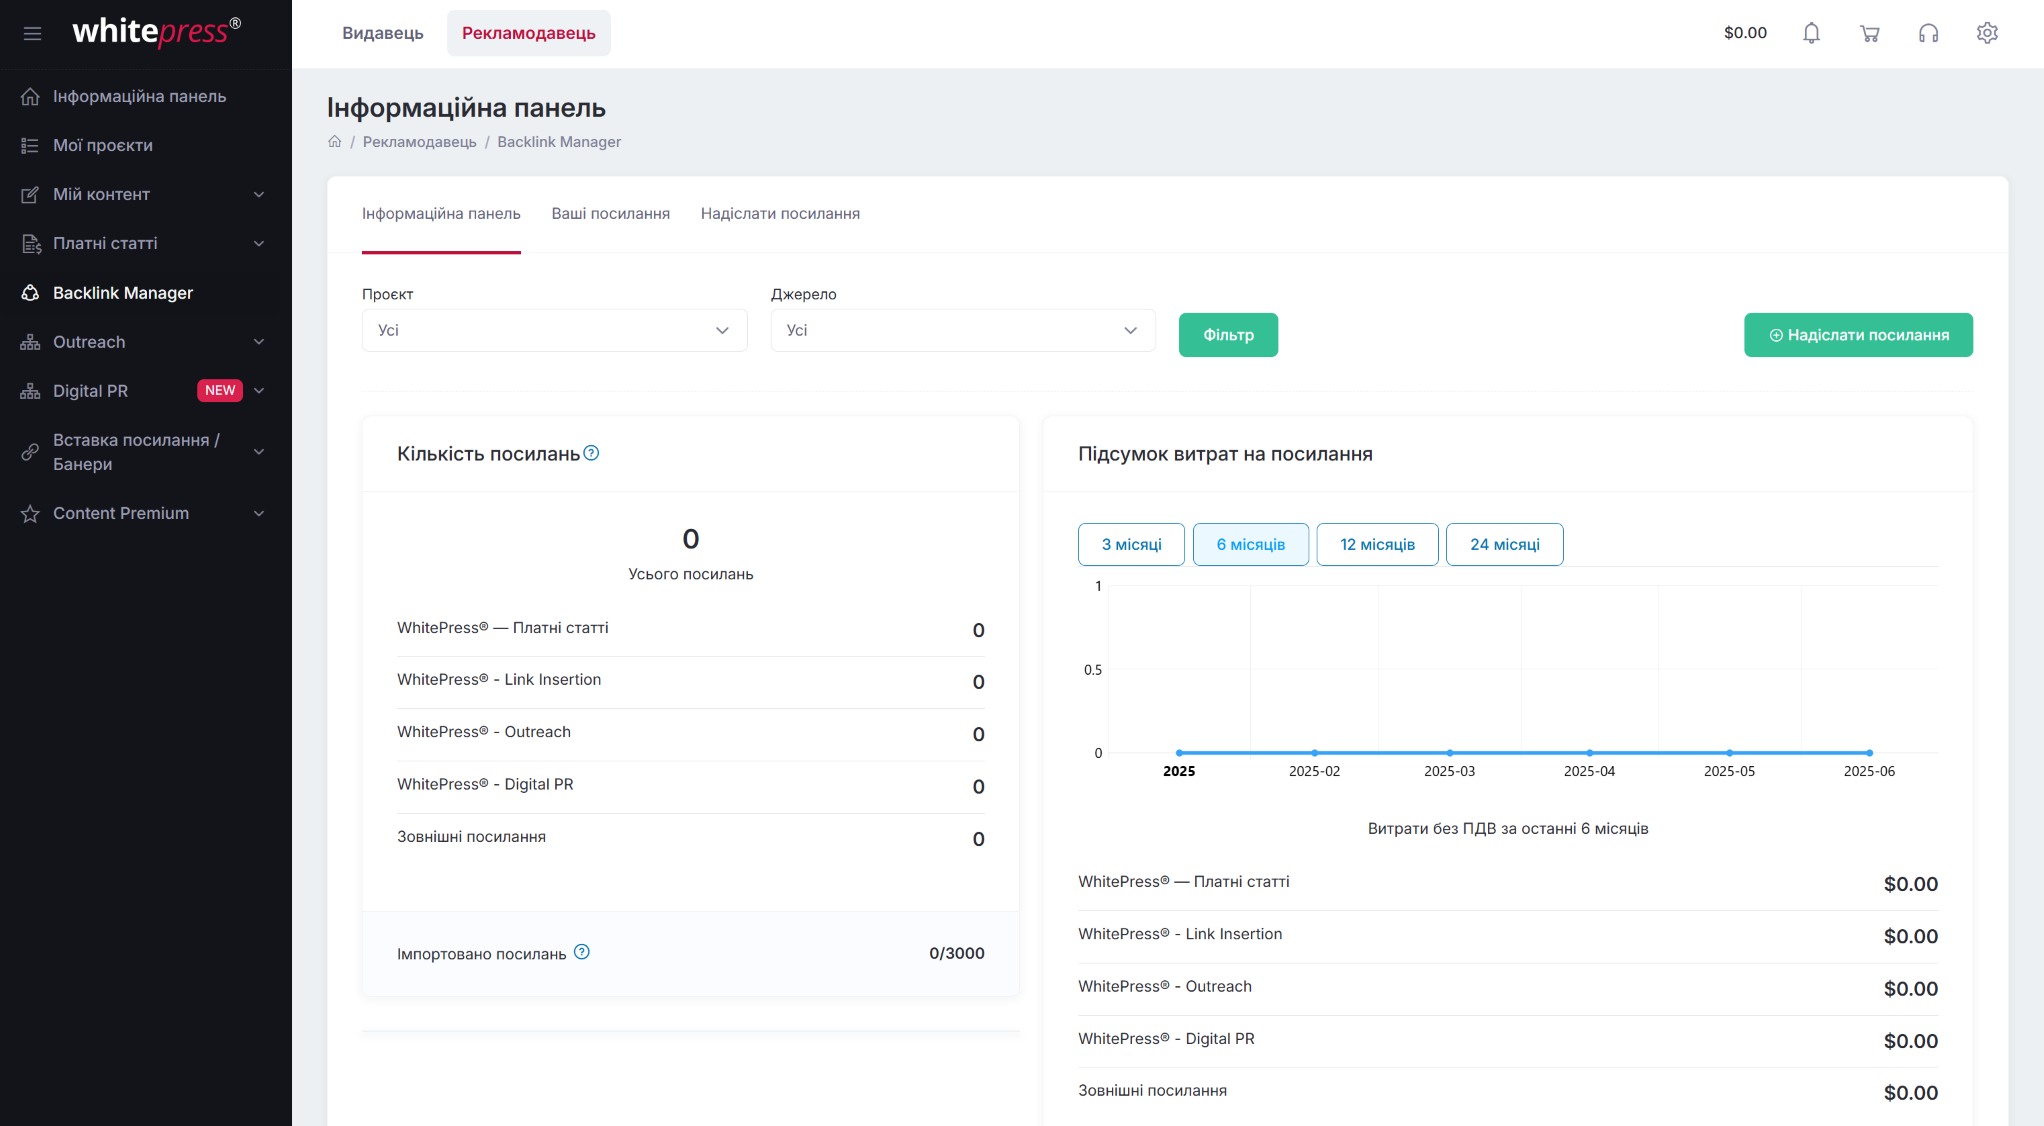Click the green Фільтр button
The image size is (2044, 1126).
pyautogui.click(x=1228, y=335)
